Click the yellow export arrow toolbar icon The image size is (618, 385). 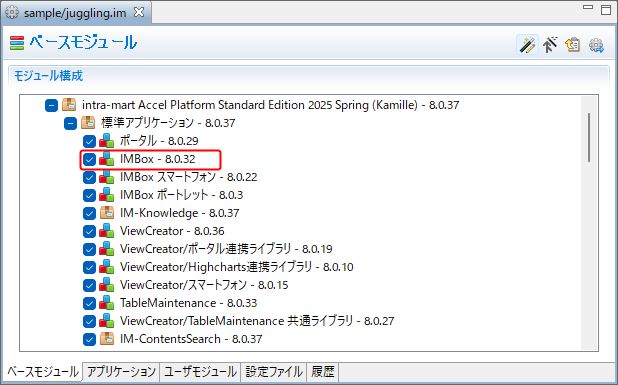[573, 45]
